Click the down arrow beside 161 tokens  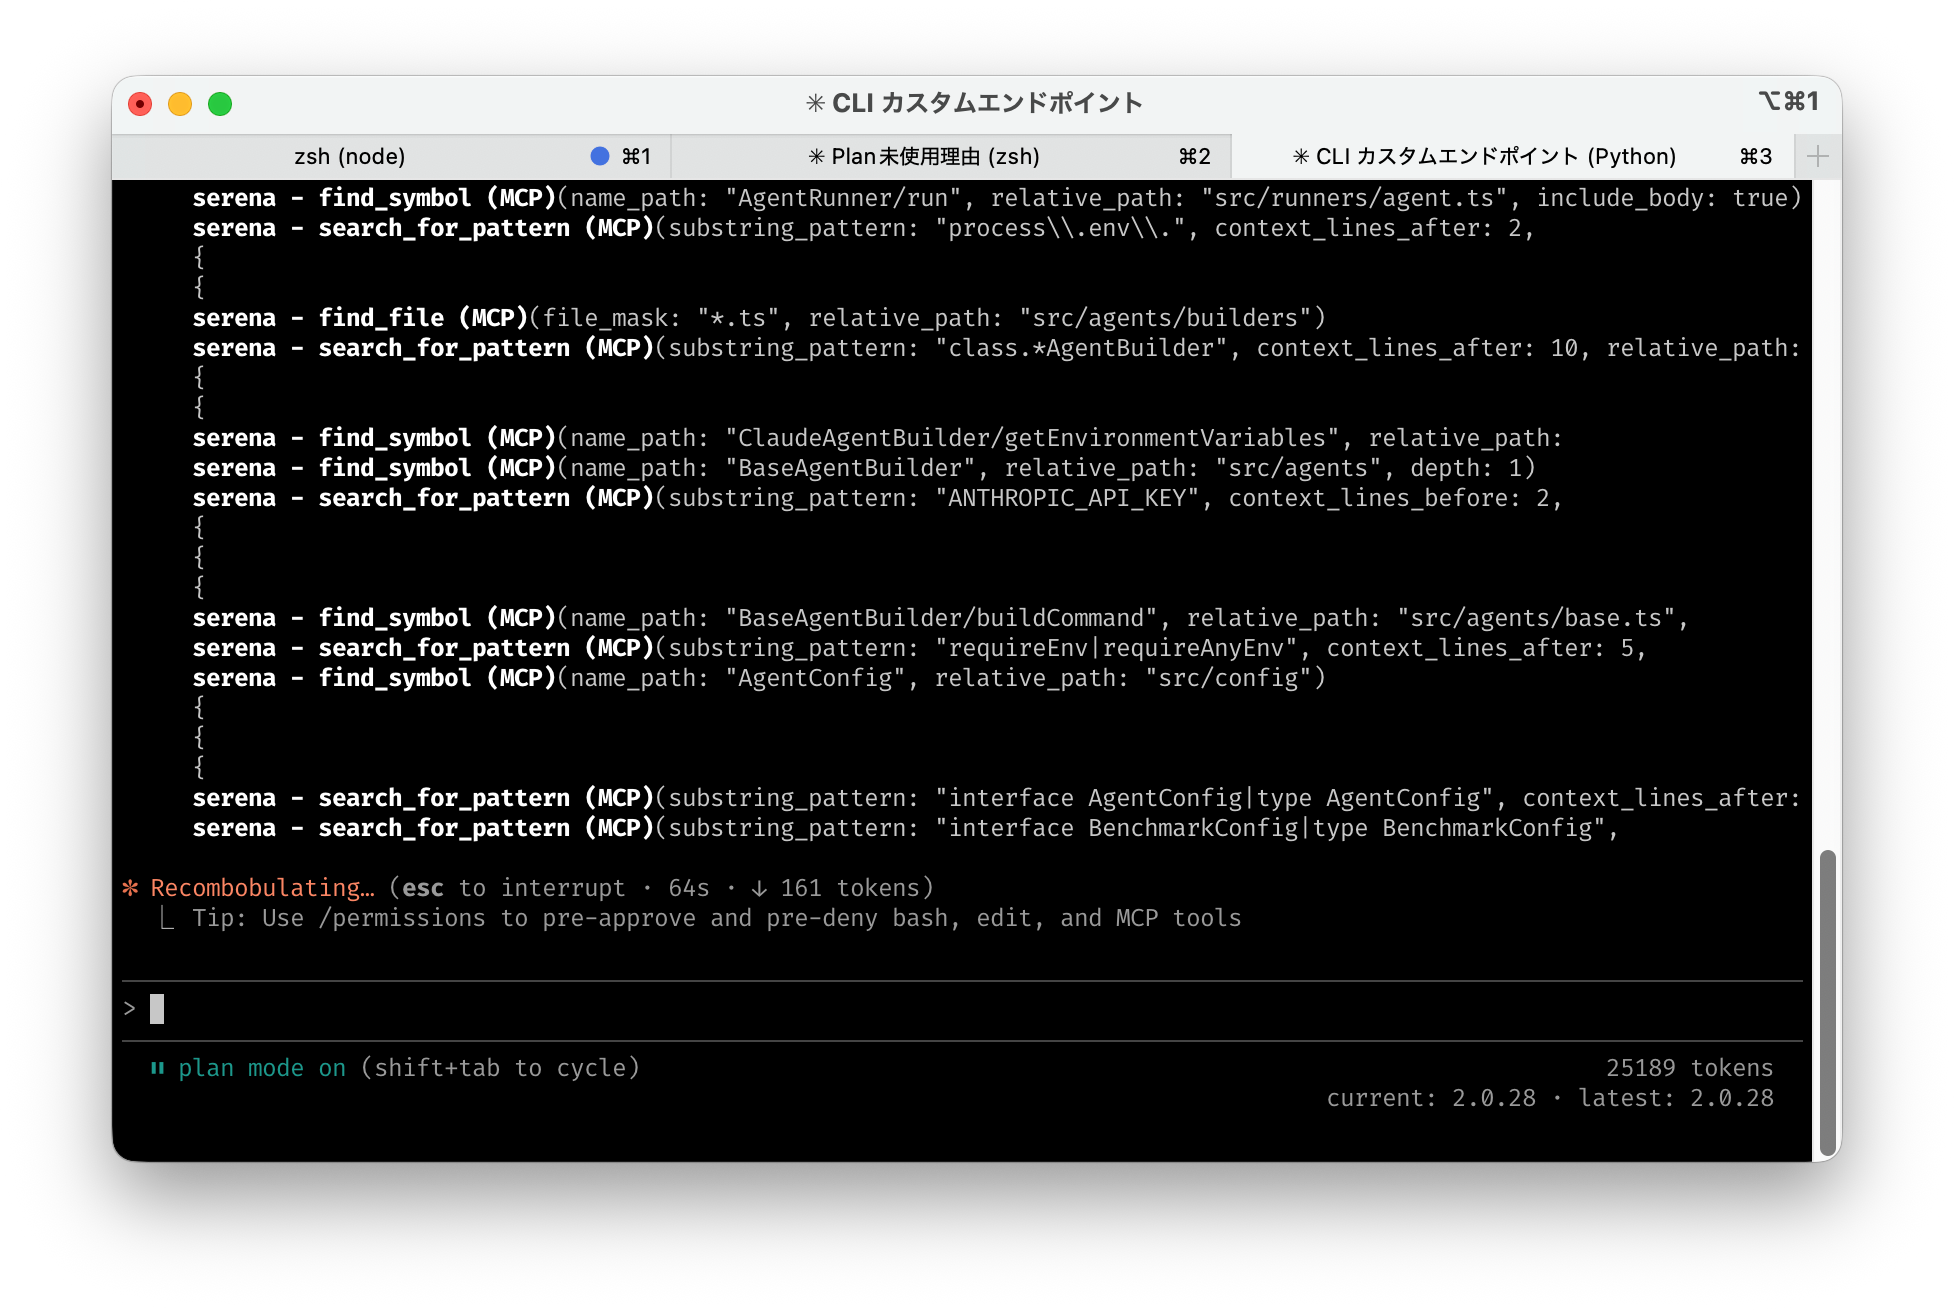(x=759, y=888)
